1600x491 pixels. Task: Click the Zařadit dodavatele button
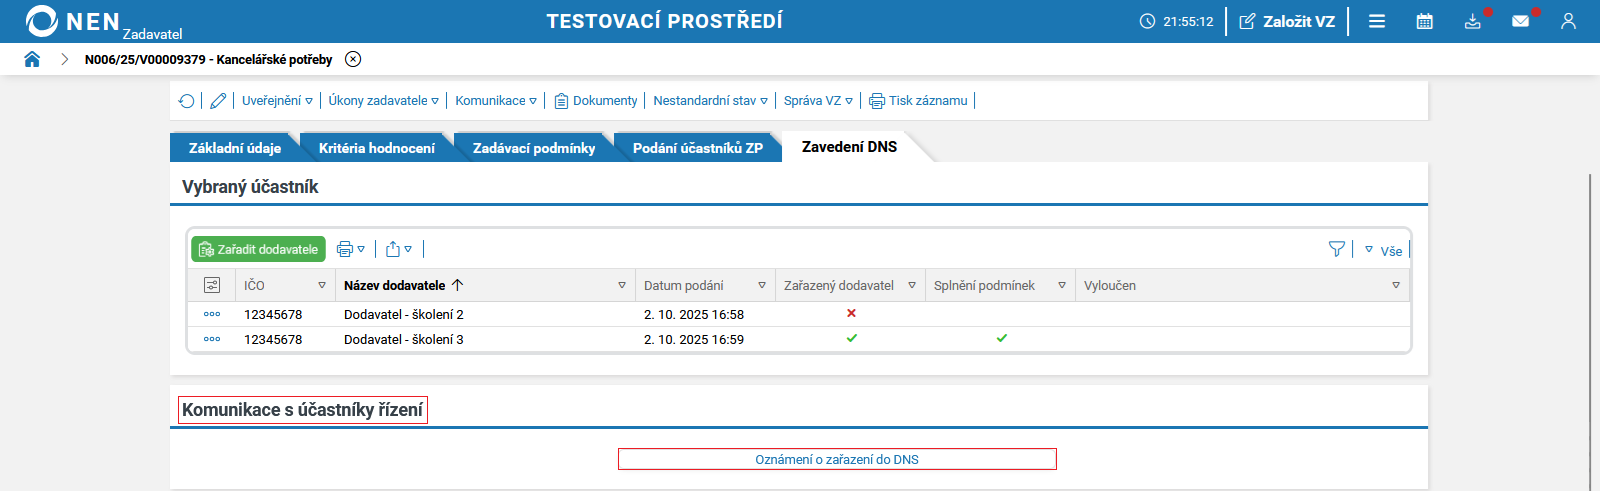pos(259,249)
